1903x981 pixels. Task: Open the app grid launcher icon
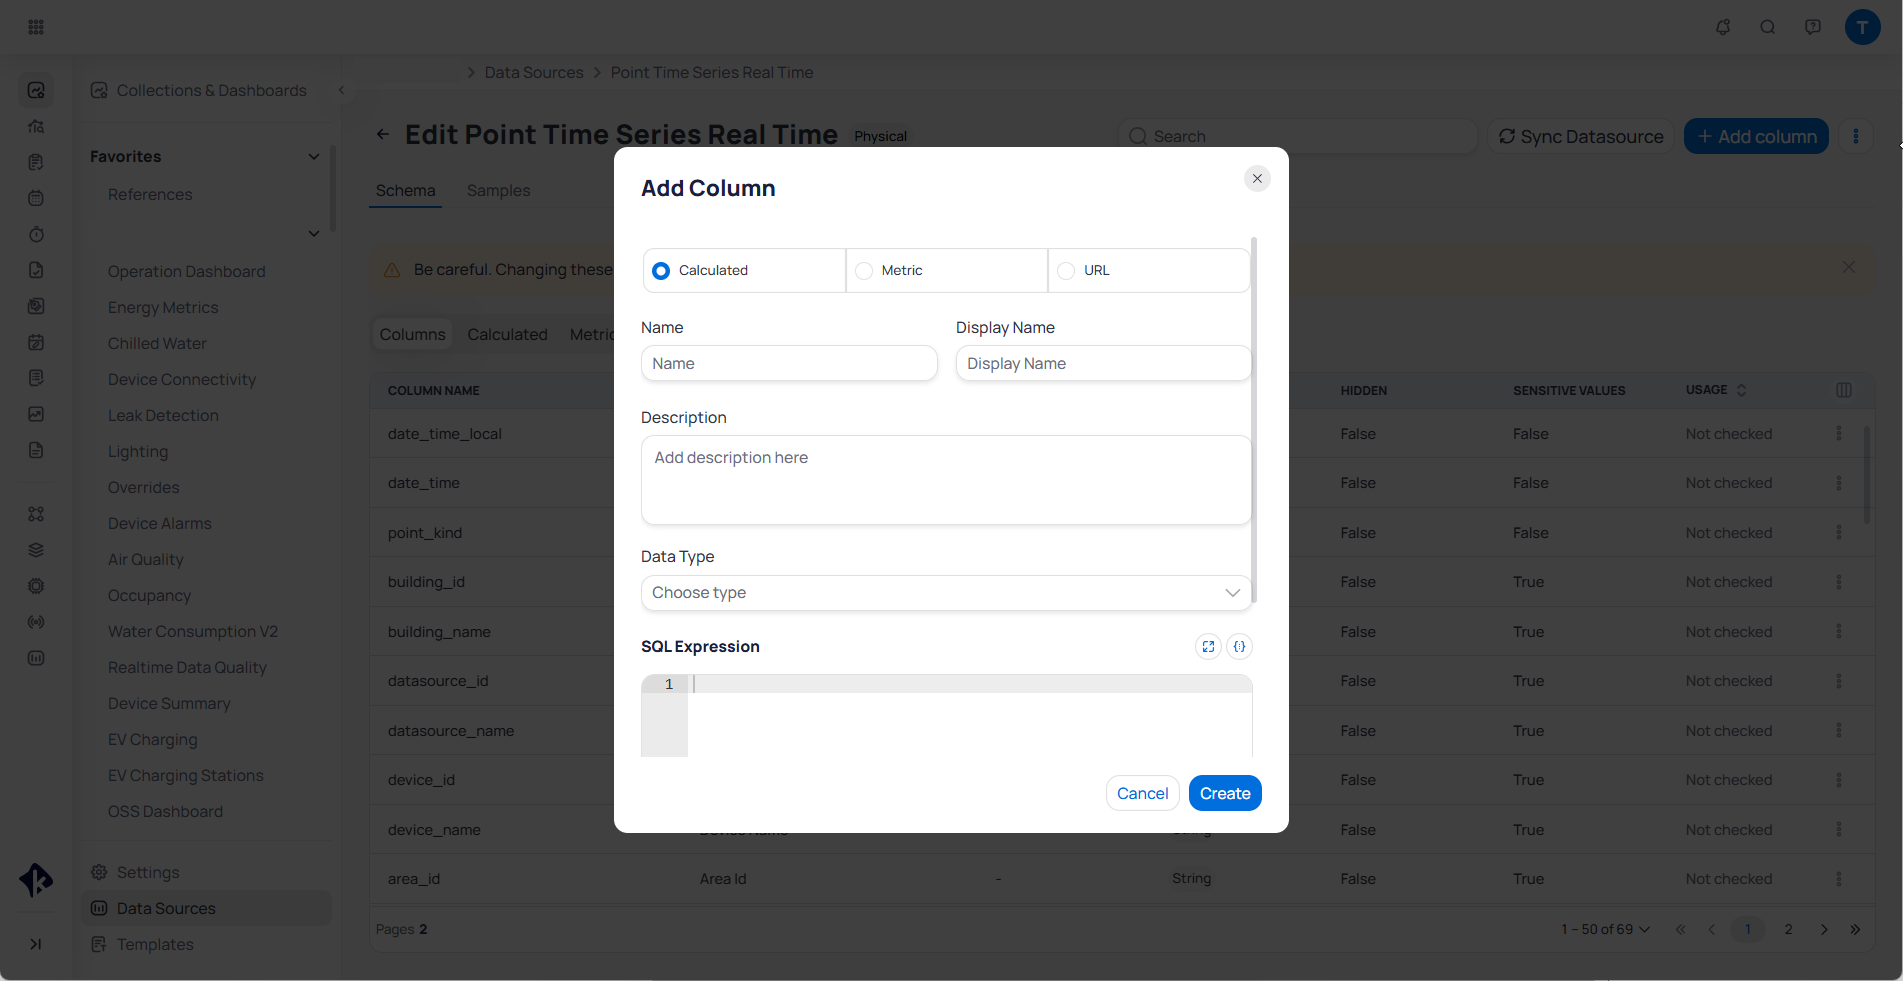tap(36, 27)
